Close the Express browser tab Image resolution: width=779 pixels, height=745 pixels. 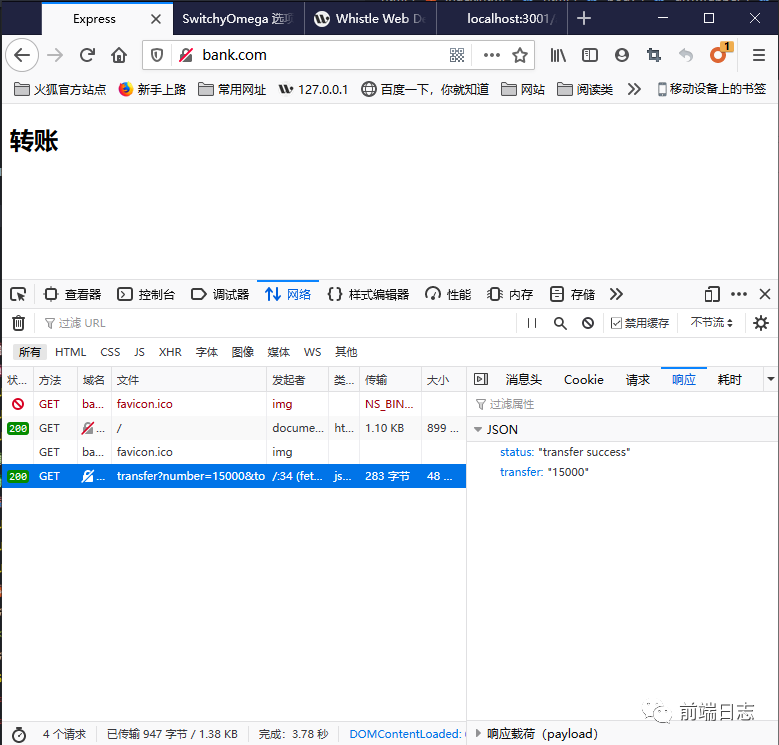tap(156, 19)
